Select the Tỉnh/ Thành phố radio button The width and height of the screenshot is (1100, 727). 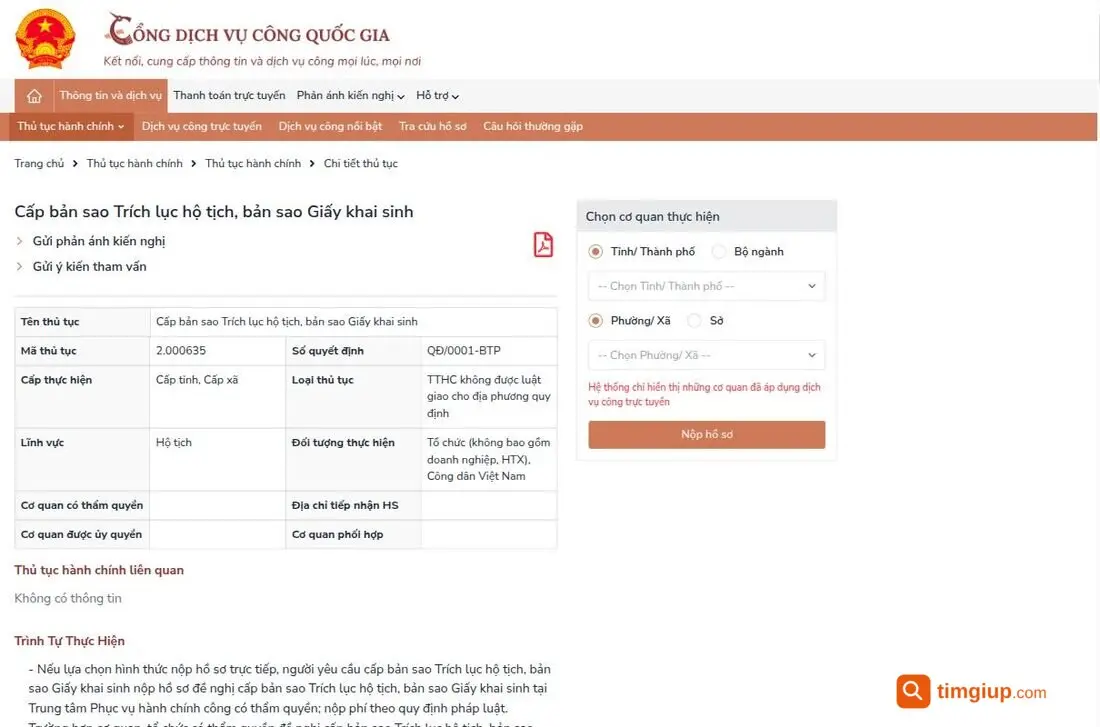[x=596, y=251]
